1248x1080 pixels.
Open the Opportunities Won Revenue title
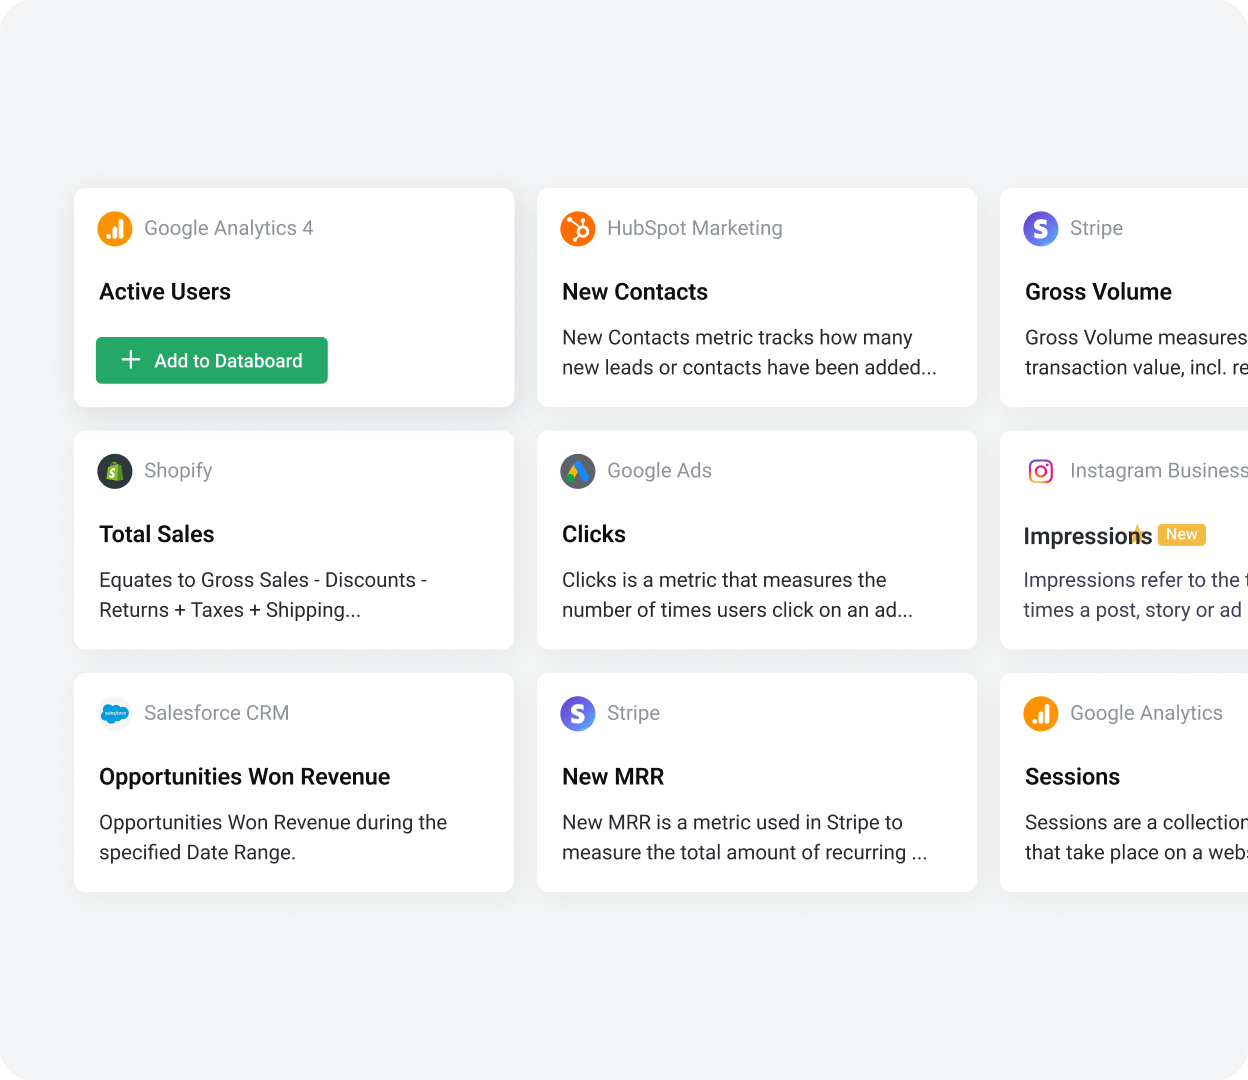point(245,777)
